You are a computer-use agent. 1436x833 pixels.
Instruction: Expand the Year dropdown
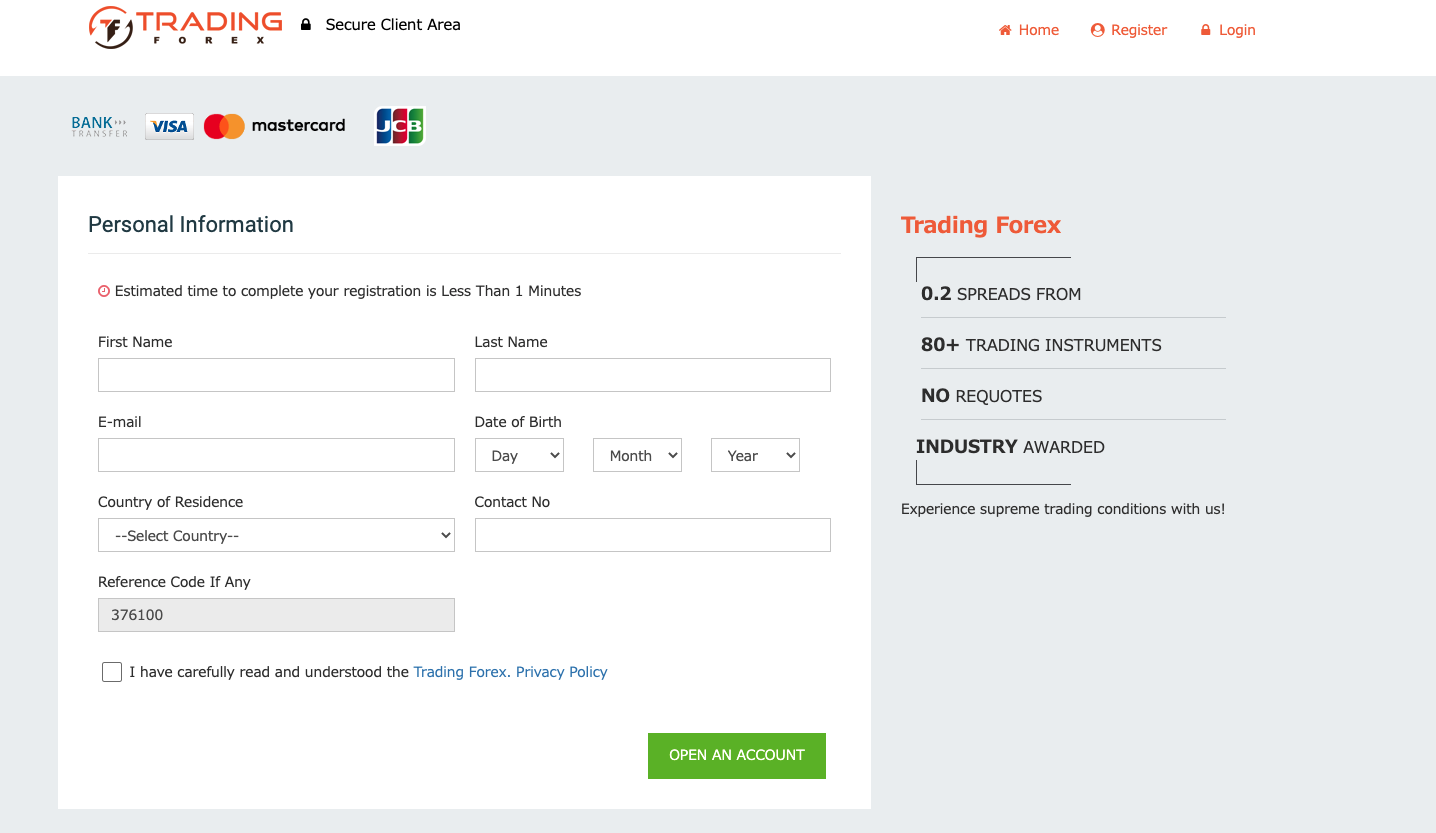click(755, 455)
